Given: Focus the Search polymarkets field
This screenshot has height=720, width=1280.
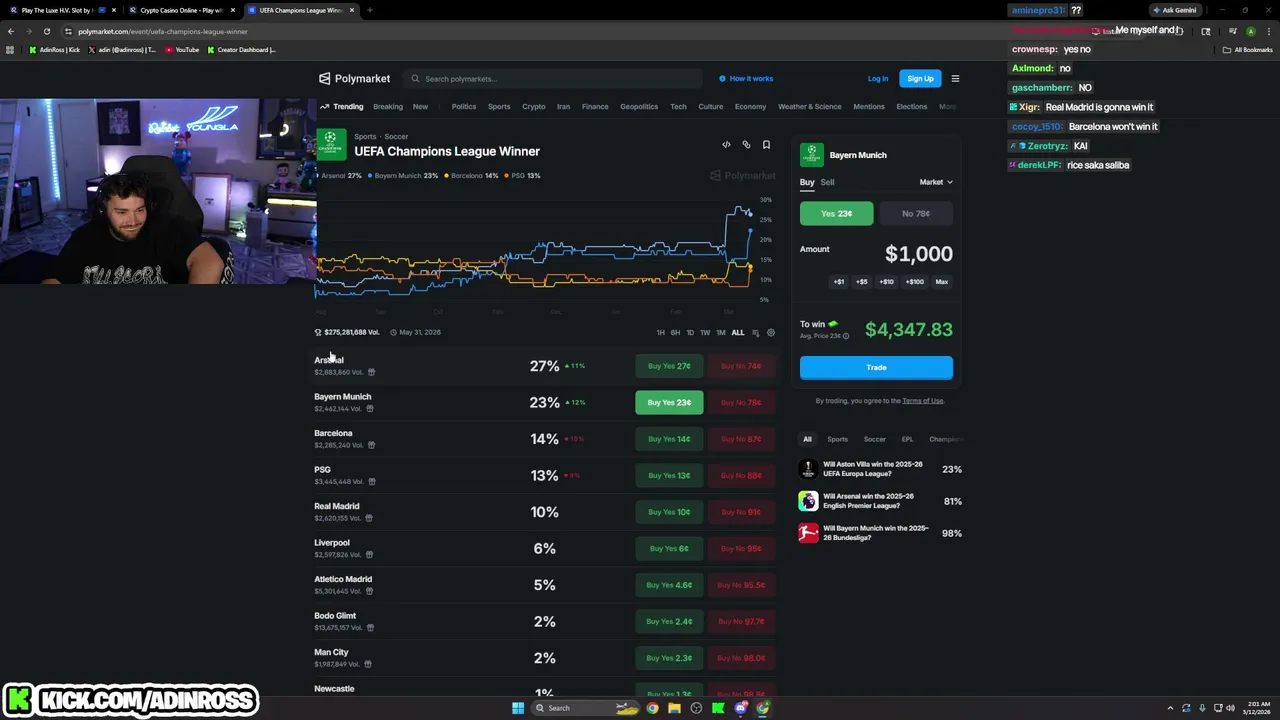Looking at the screenshot, I should 553,79.
